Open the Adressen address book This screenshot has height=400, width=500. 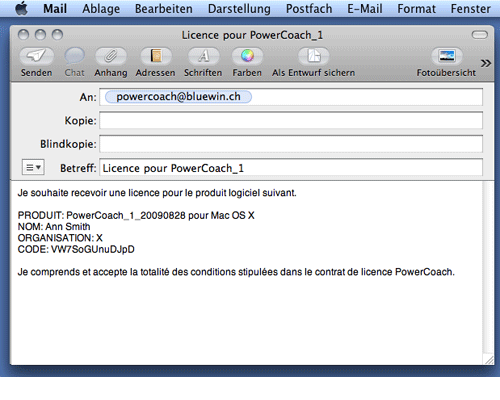click(156, 56)
